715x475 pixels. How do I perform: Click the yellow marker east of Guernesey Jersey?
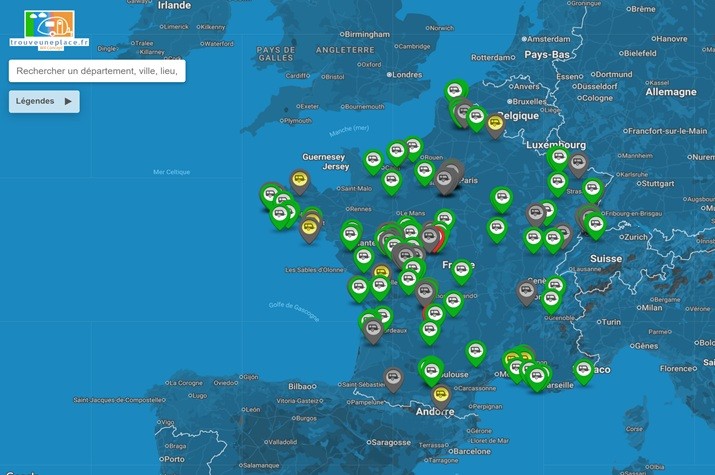[300, 180]
